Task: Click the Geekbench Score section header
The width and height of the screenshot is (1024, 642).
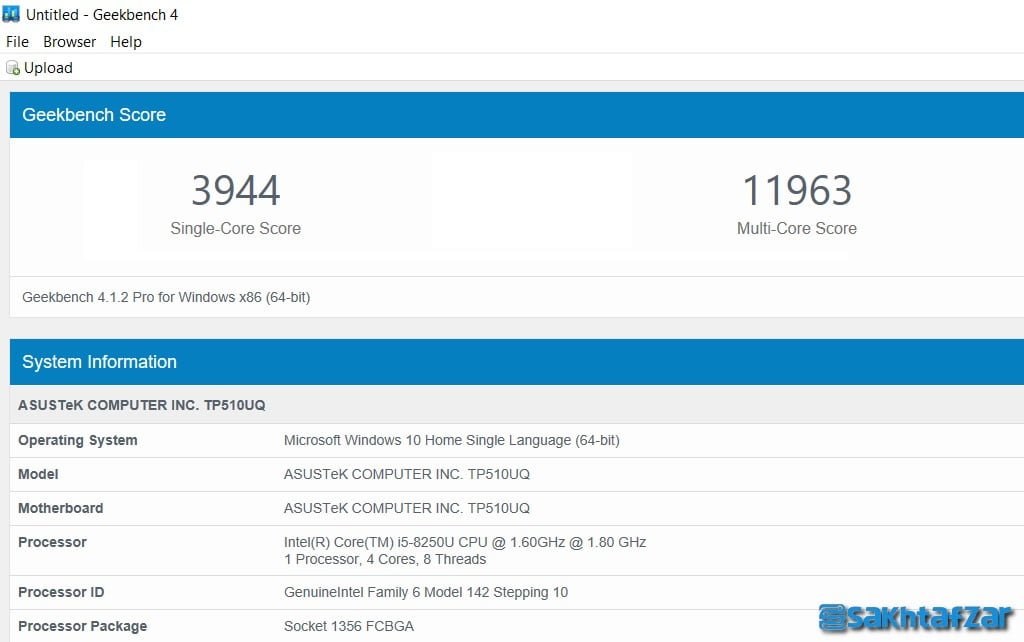Action: tap(94, 115)
